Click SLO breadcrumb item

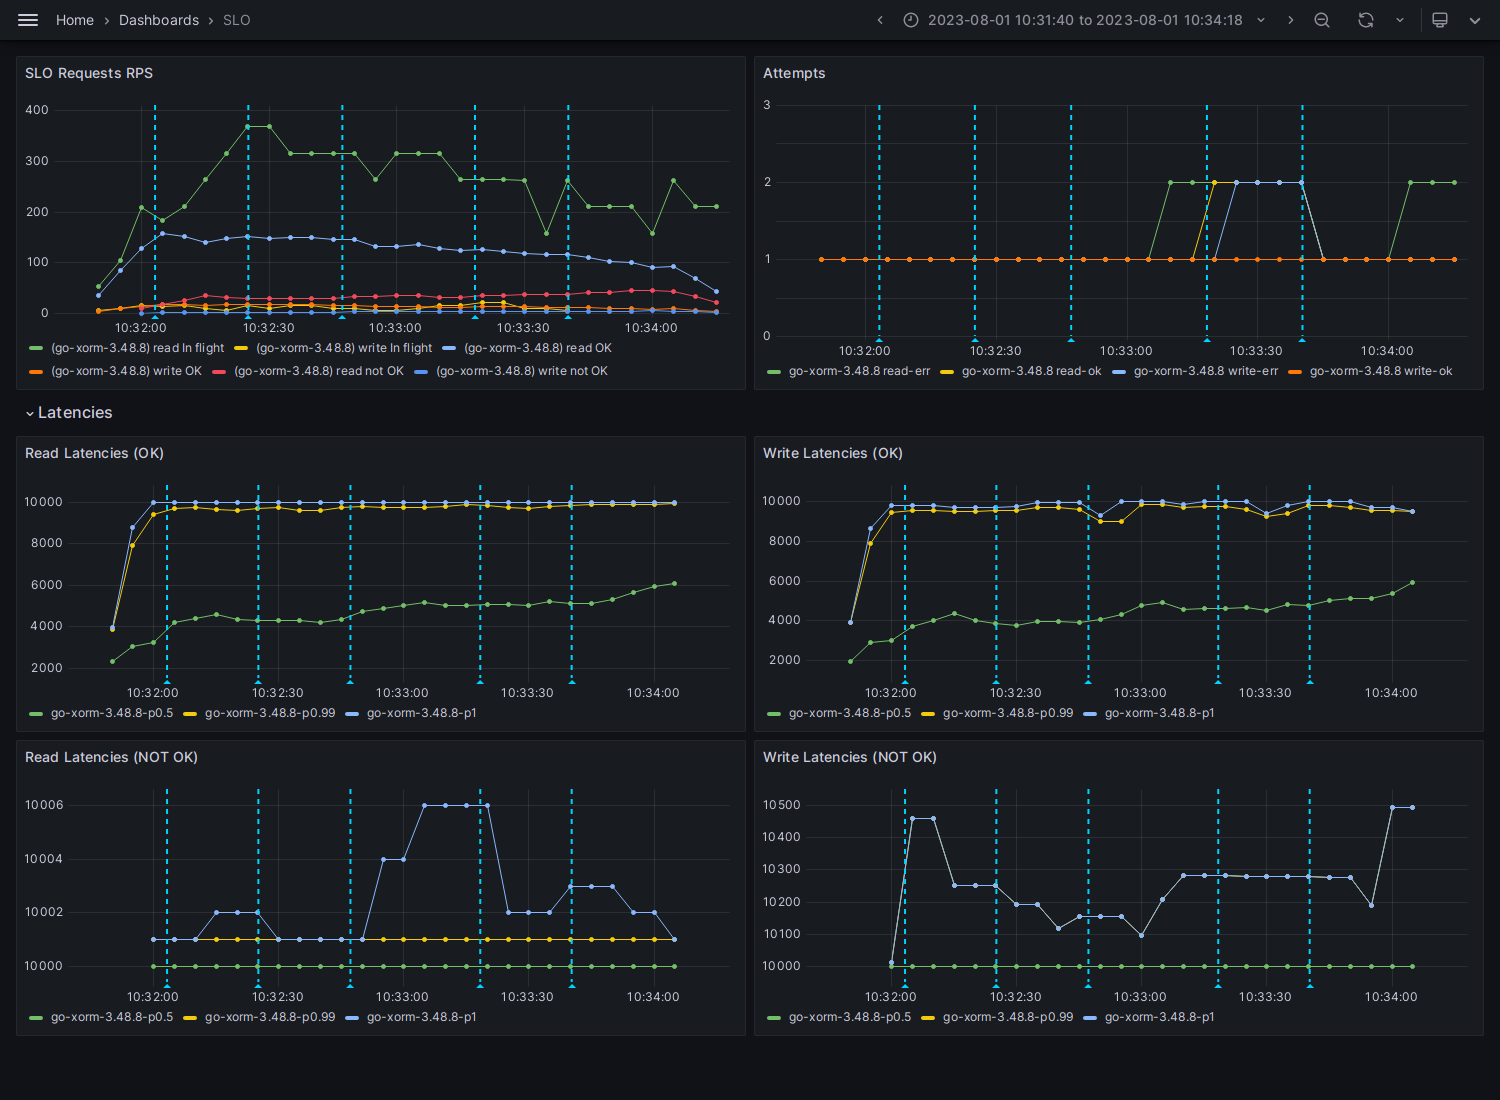coord(237,20)
